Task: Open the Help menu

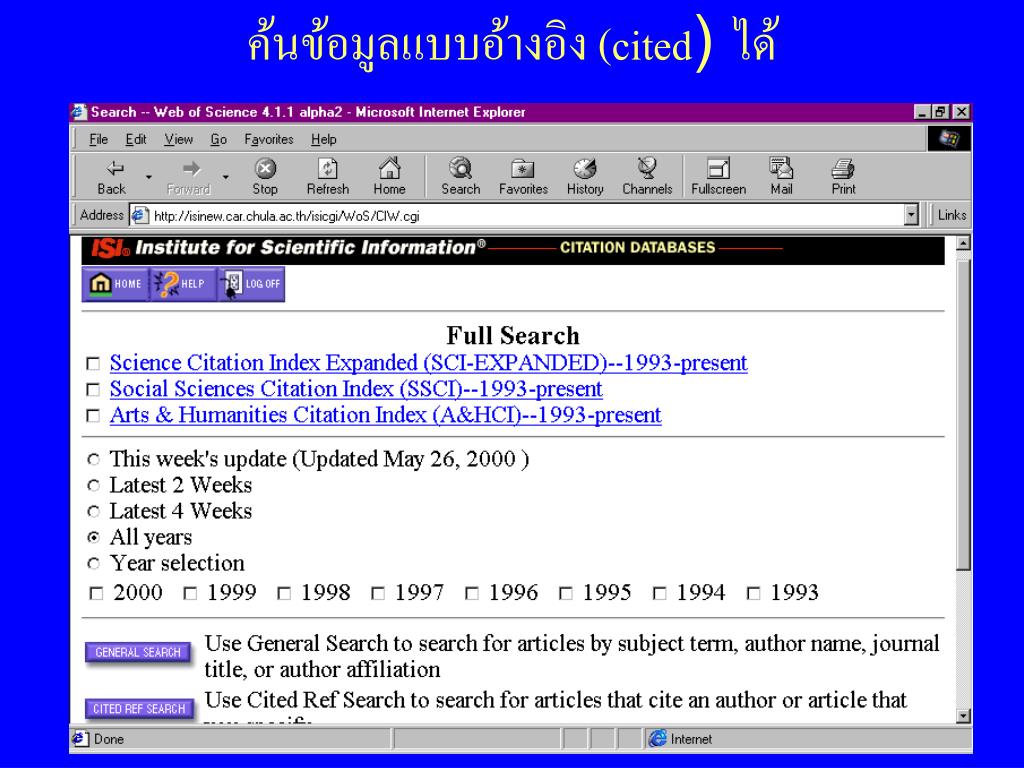Action: [x=323, y=139]
